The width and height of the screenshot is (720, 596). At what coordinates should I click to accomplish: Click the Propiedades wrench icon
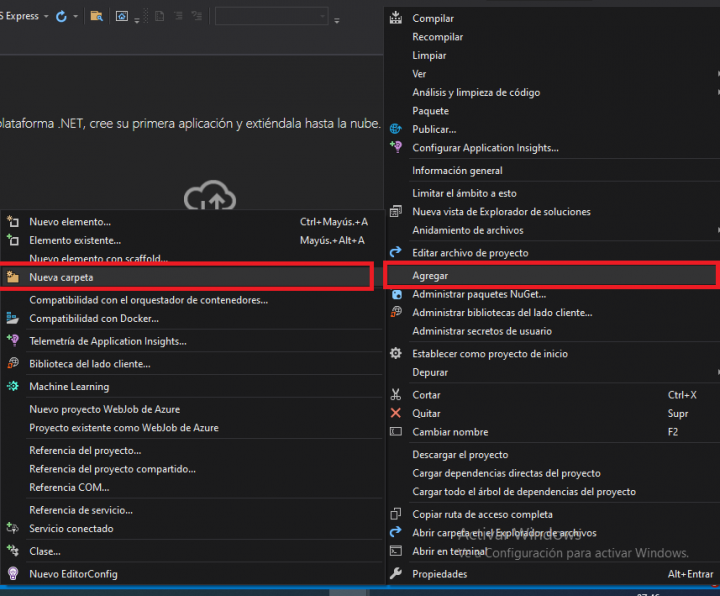tap(396, 574)
